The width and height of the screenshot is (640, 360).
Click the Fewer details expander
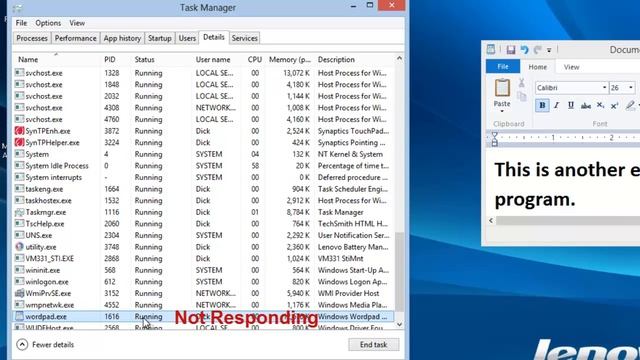coord(45,344)
